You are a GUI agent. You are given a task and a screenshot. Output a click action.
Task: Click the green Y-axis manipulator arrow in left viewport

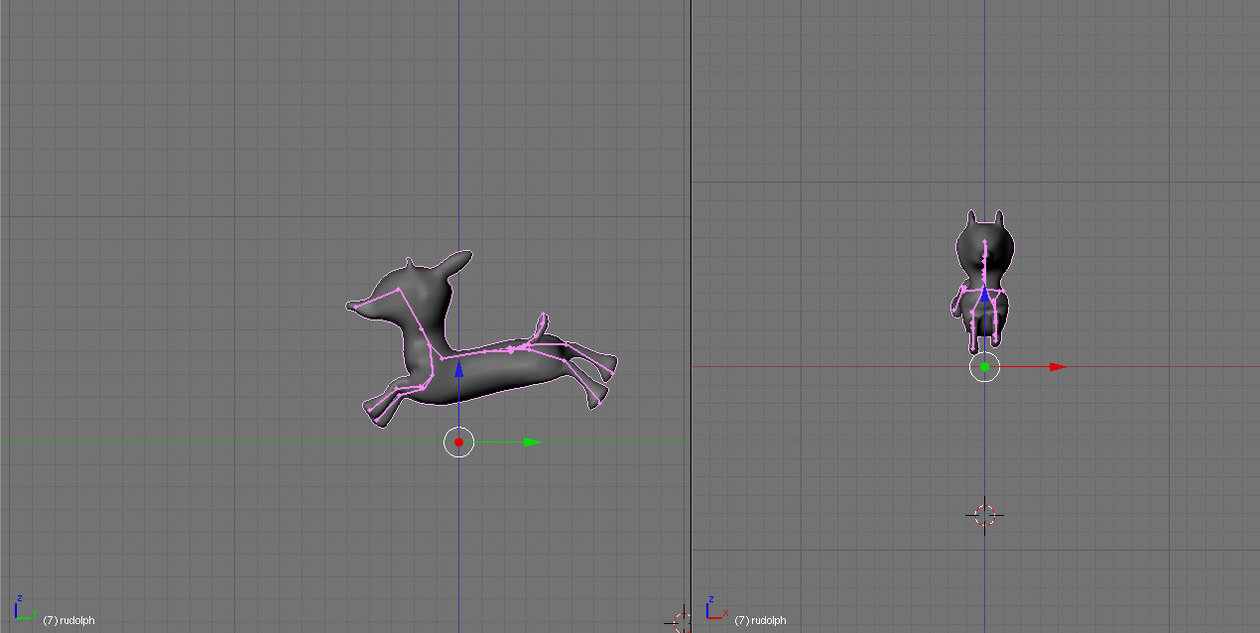[x=532, y=442]
